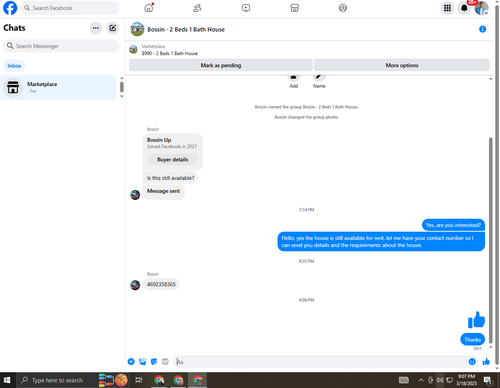Click the chat list scrollbar thumb
The width and height of the screenshot is (500, 388).
click(x=122, y=87)
